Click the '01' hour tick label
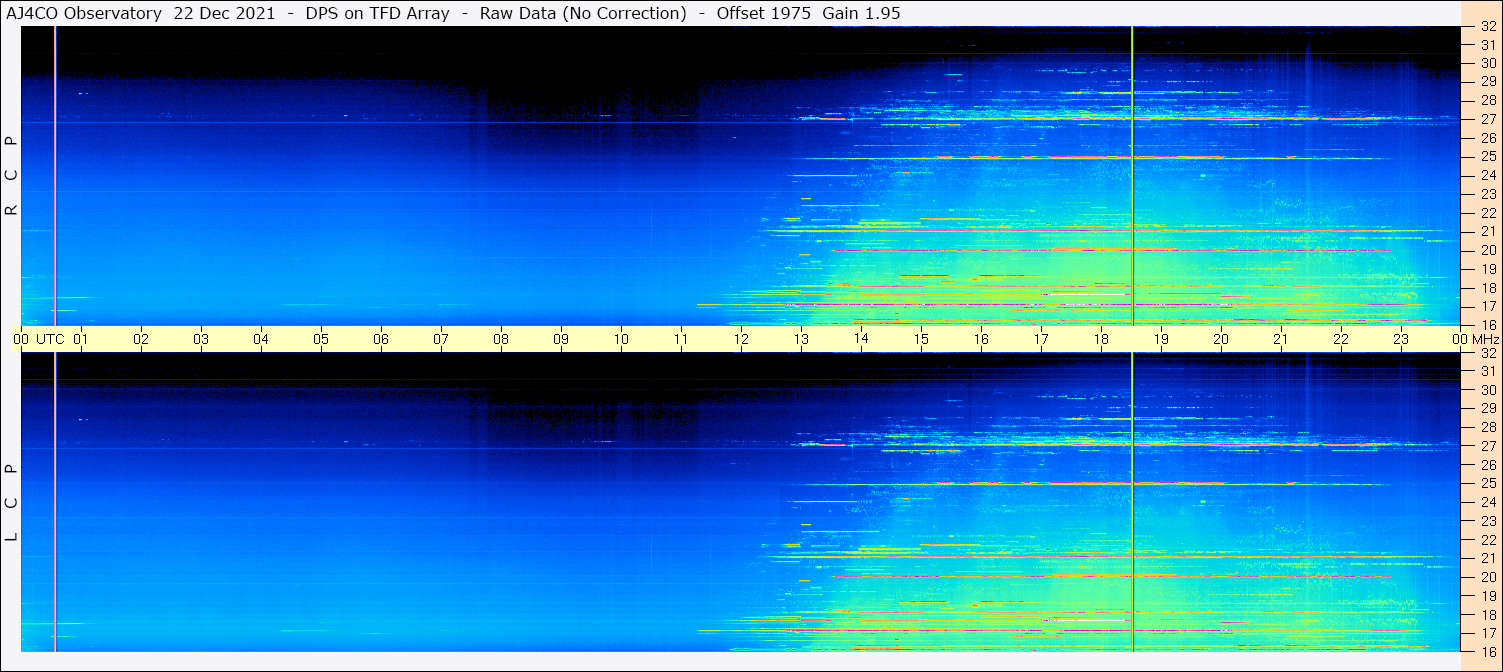Image resolution: width=1503 pixels, height=672 pixels. pyautogui.click(x=81, y=339)
